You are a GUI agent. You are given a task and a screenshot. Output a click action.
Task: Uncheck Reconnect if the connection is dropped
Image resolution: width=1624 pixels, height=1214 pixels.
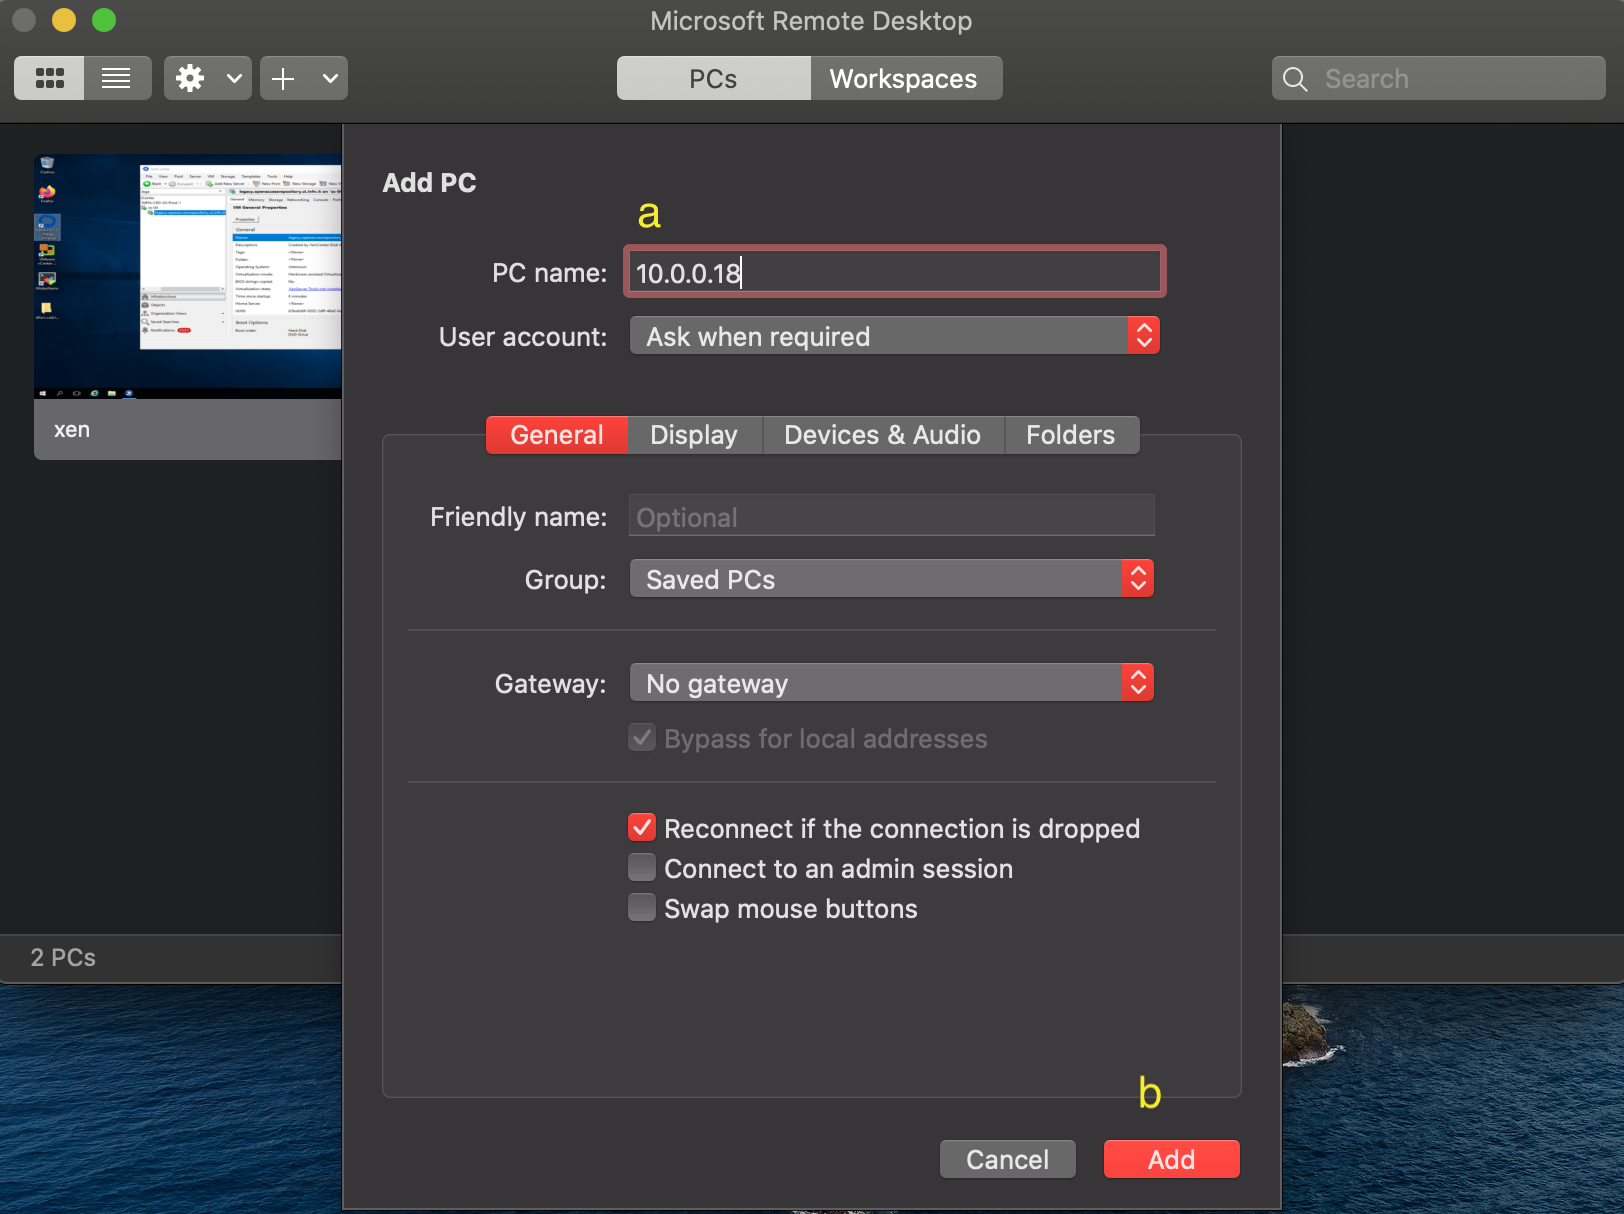tap(642, 828)
